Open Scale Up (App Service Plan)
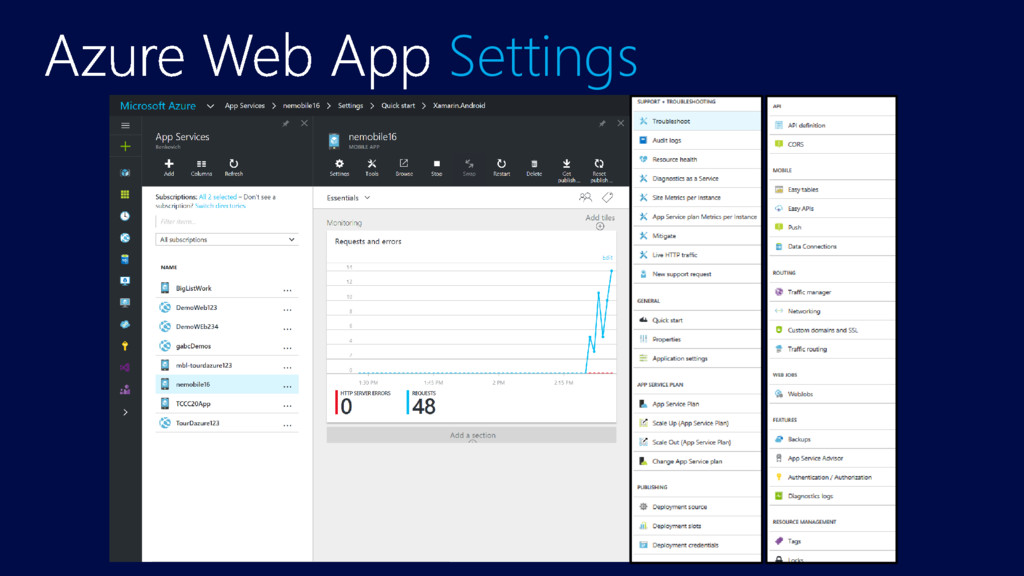The height and width of the screenshot is (576, 1024). click(696, 423)
